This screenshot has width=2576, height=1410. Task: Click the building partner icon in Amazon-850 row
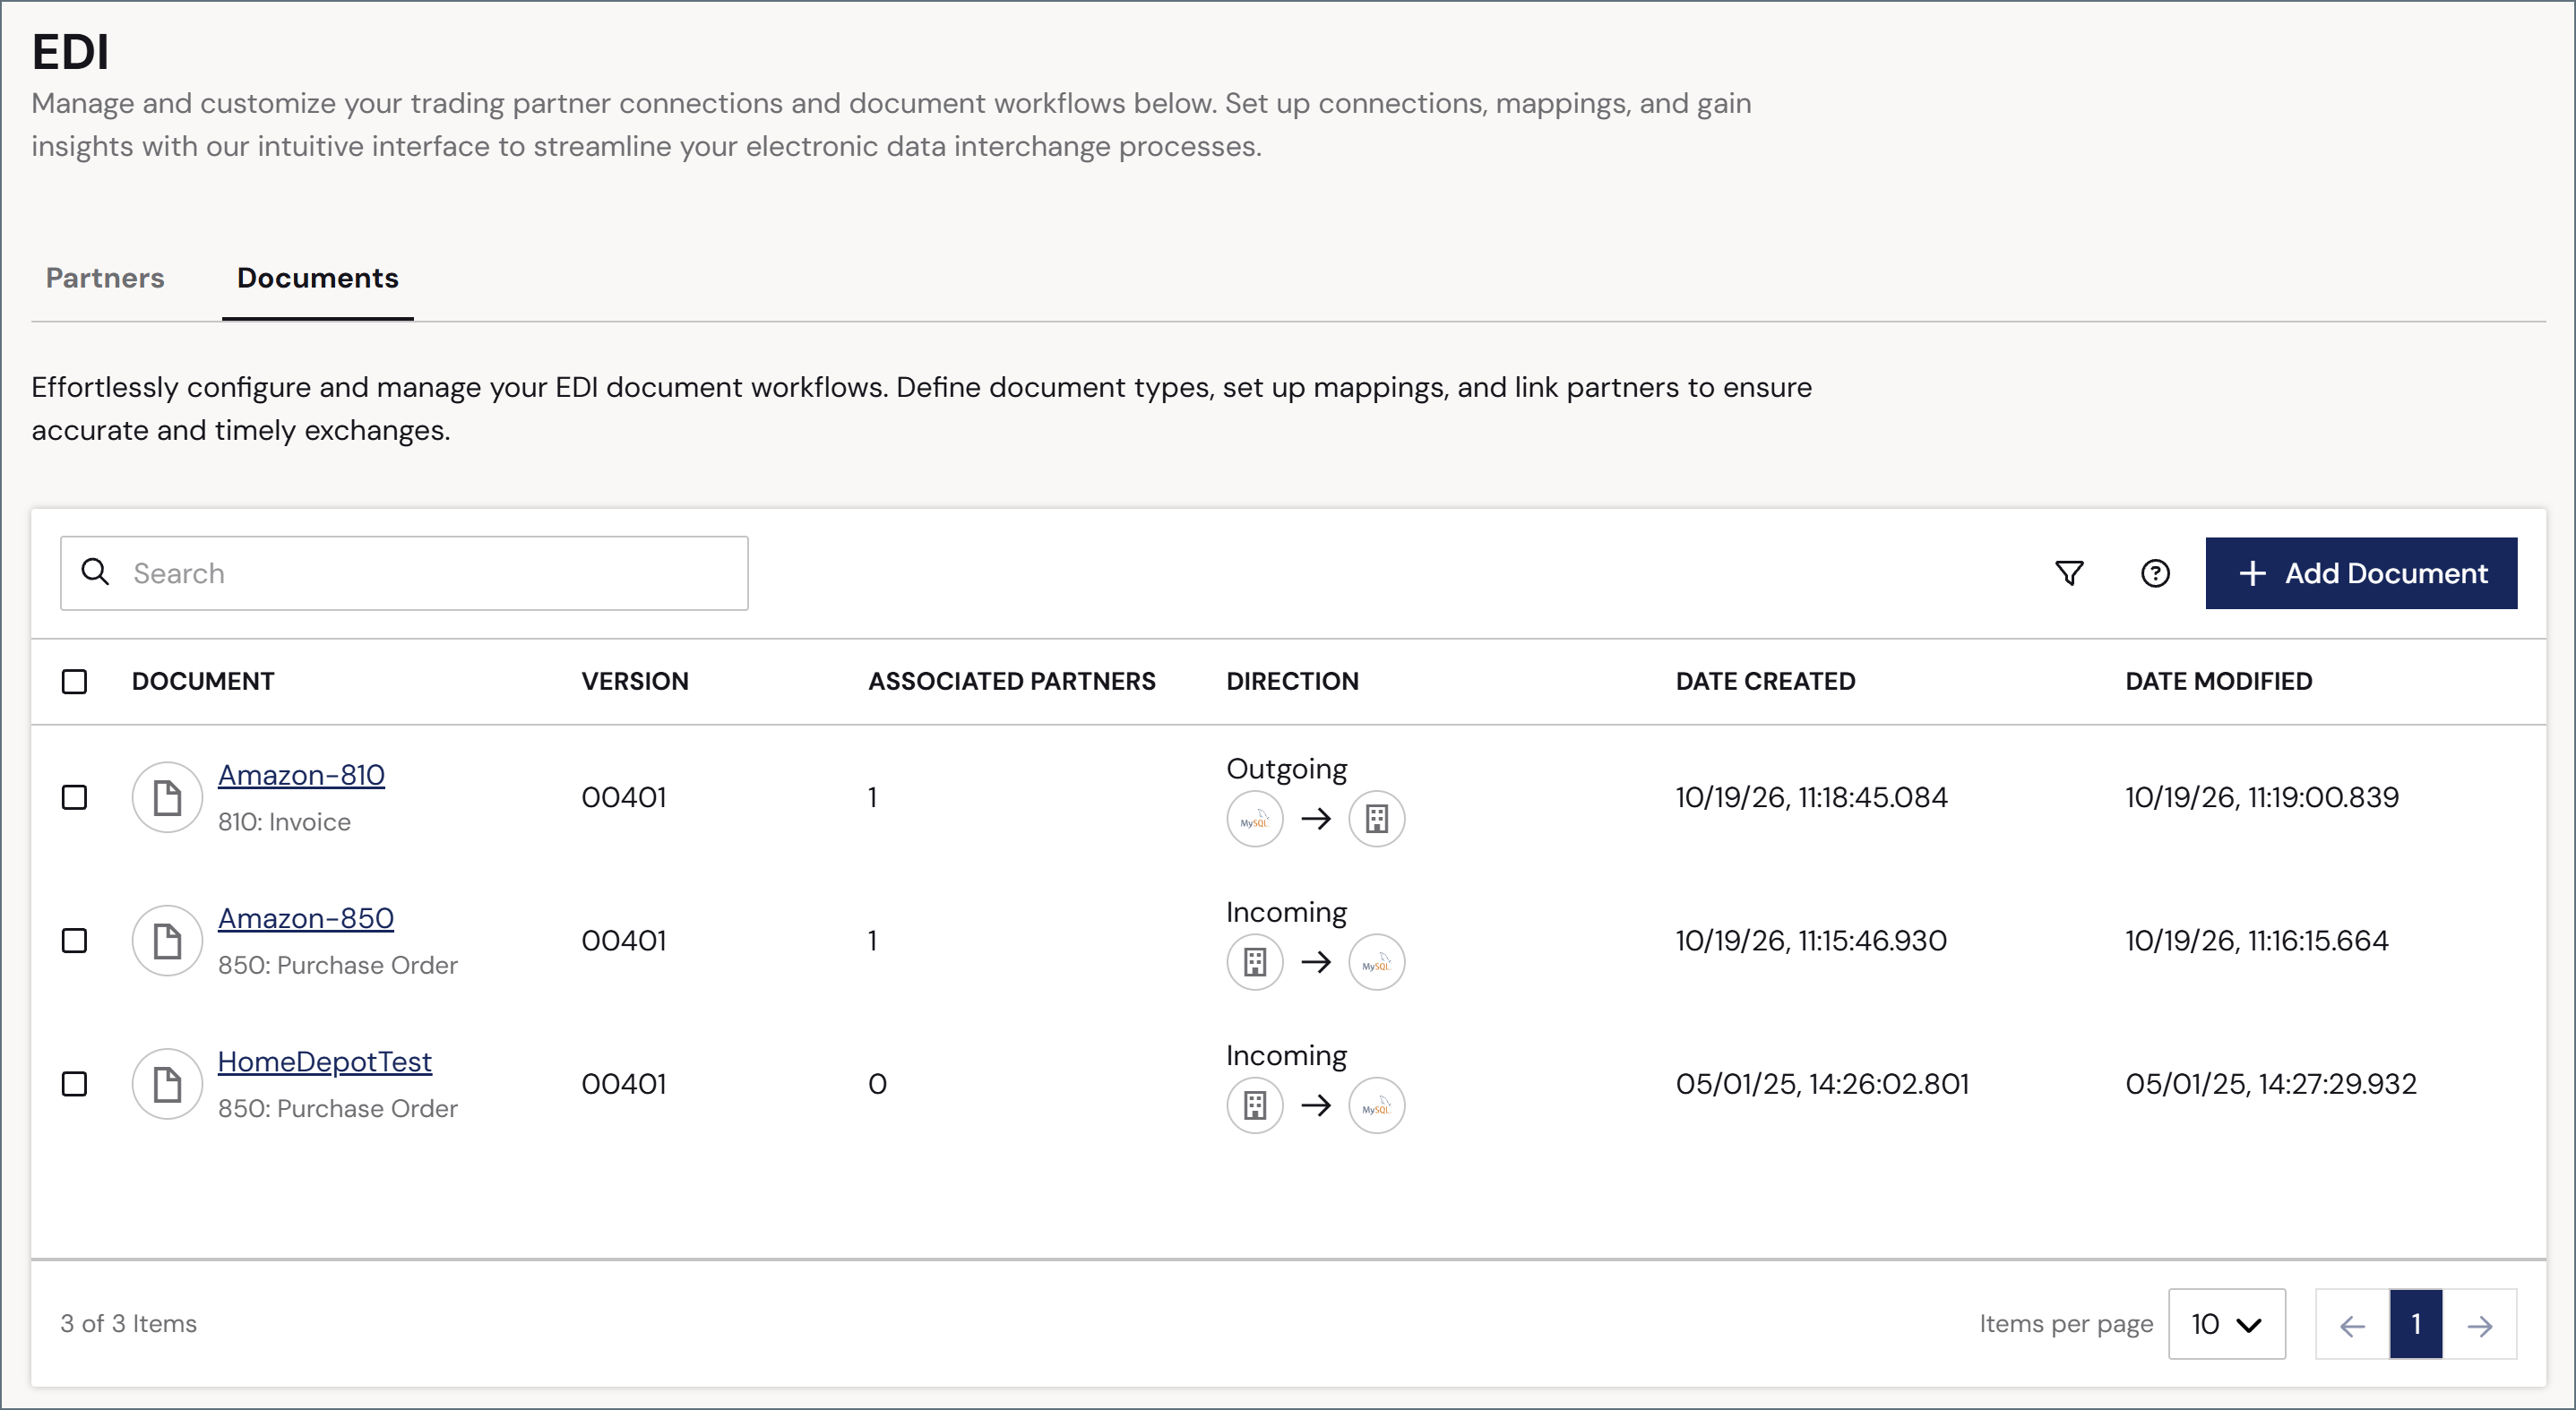[x=1255, y=962]
